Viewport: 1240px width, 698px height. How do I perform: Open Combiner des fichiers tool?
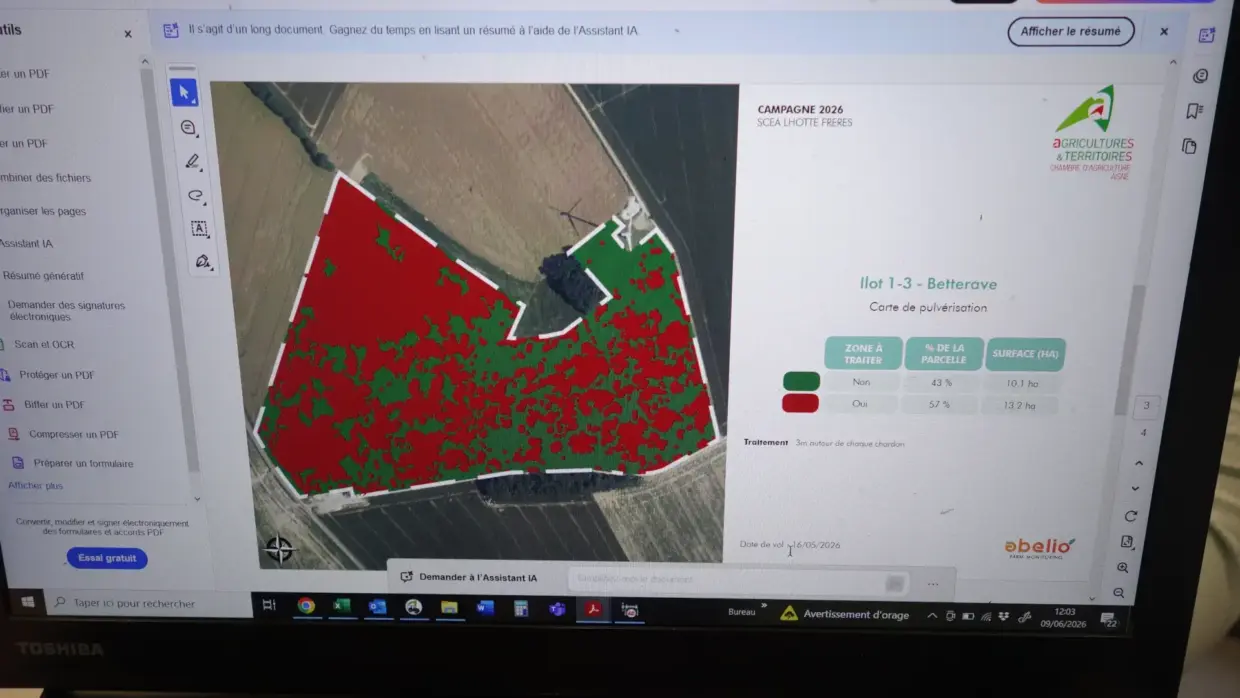[x=45, y=178]
